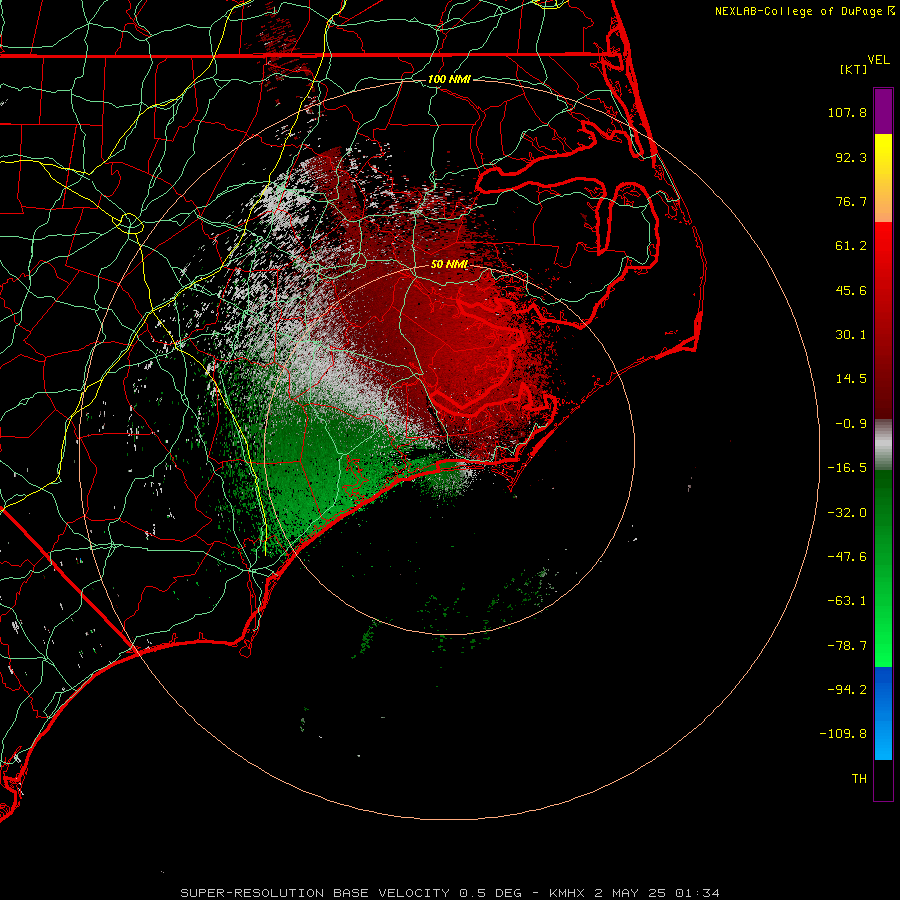Click the -16.5 legend value
The height and width of the screenshot is (900, 900).
coord(847,468)
